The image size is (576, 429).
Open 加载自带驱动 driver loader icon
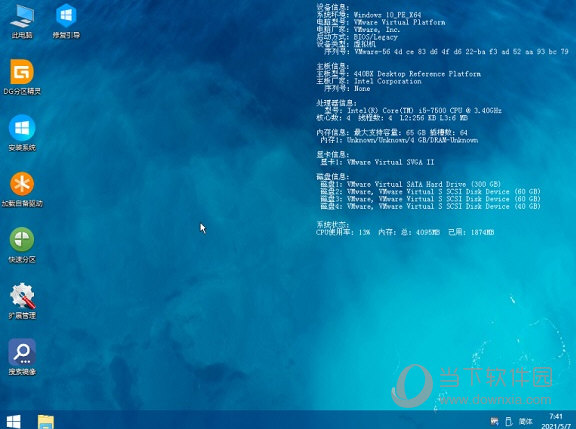tap(22, 189)
